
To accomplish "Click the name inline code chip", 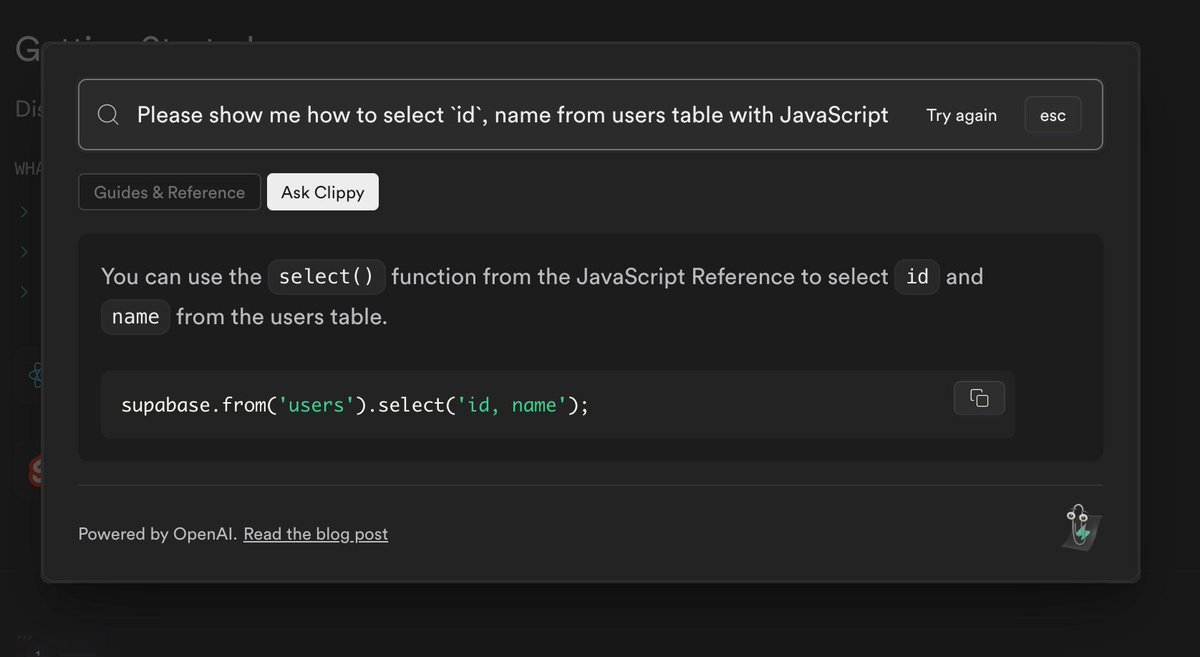I will (x=135, y=317).
